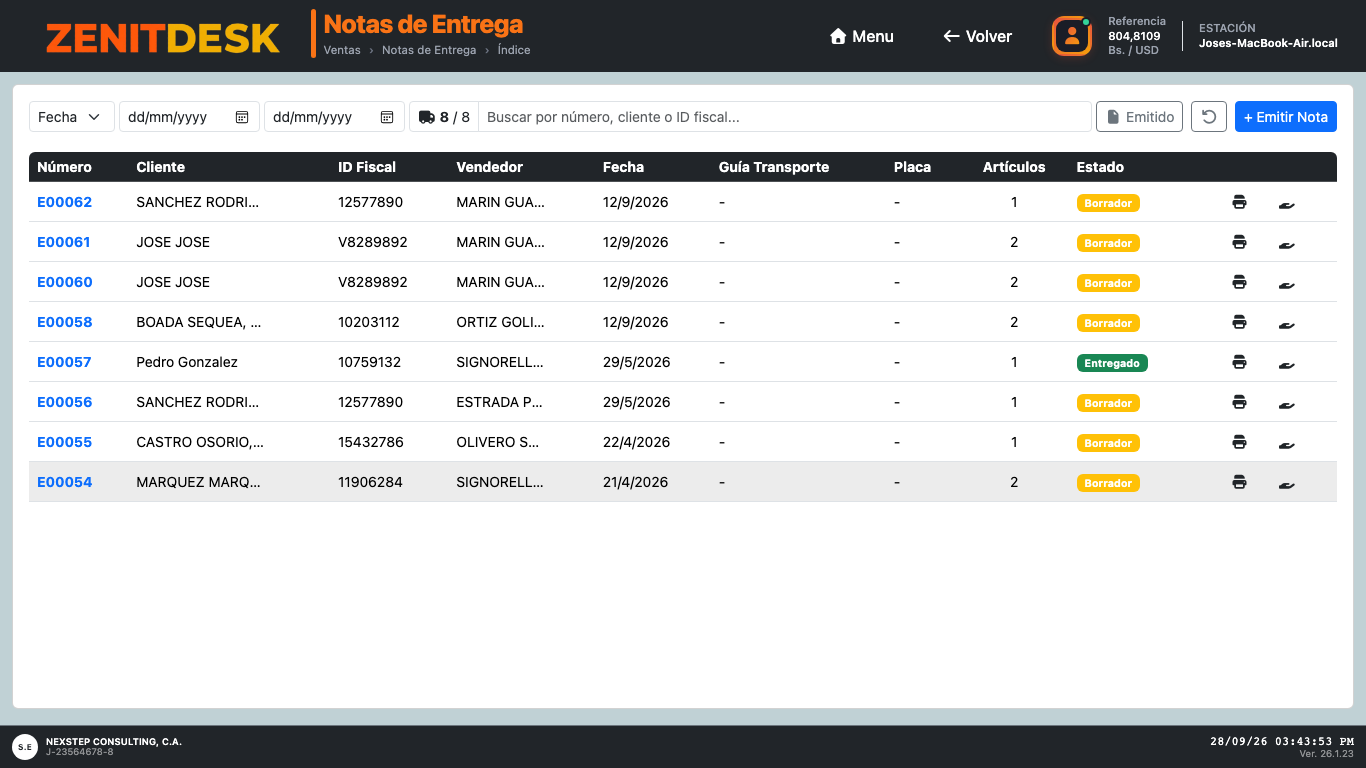
Task: Click the search field for número or cliente
Action: tap(785, 117)
